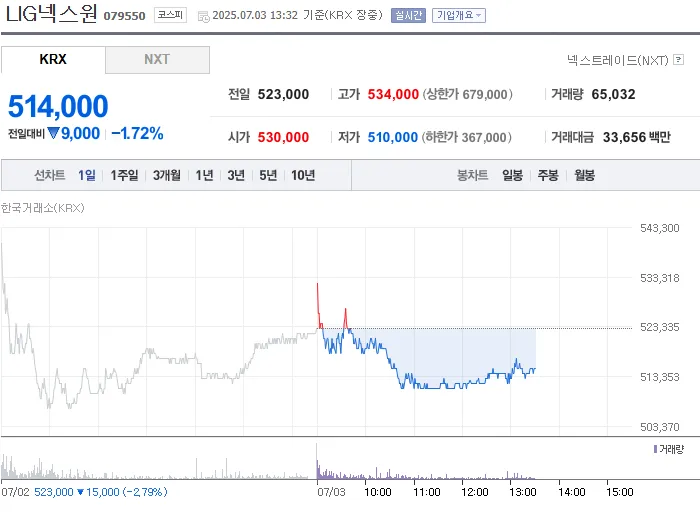Screen dimensions: 700x515
Task: Click the 543,300 price axis label
Action: click(659, 228)
